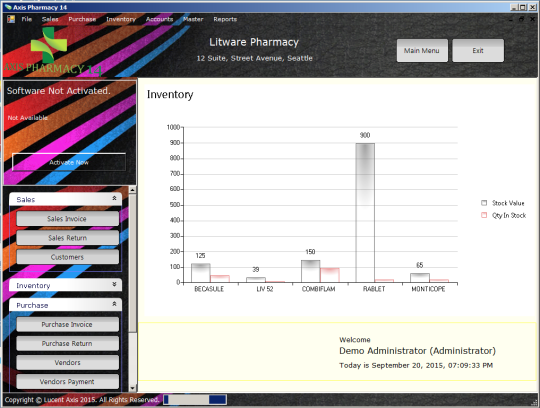
Task: Open Sales Invoice
Action: pos(68,219)
